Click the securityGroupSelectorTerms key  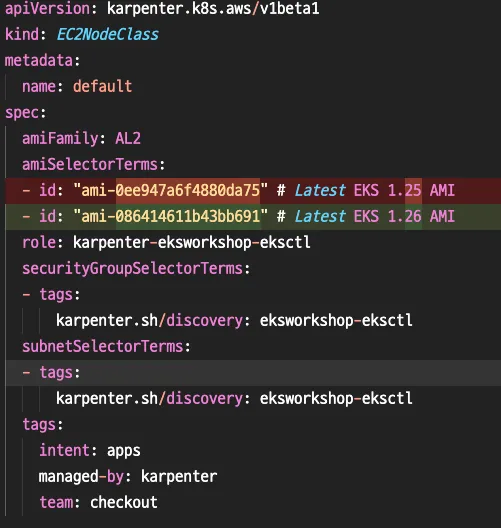point(132,268)
